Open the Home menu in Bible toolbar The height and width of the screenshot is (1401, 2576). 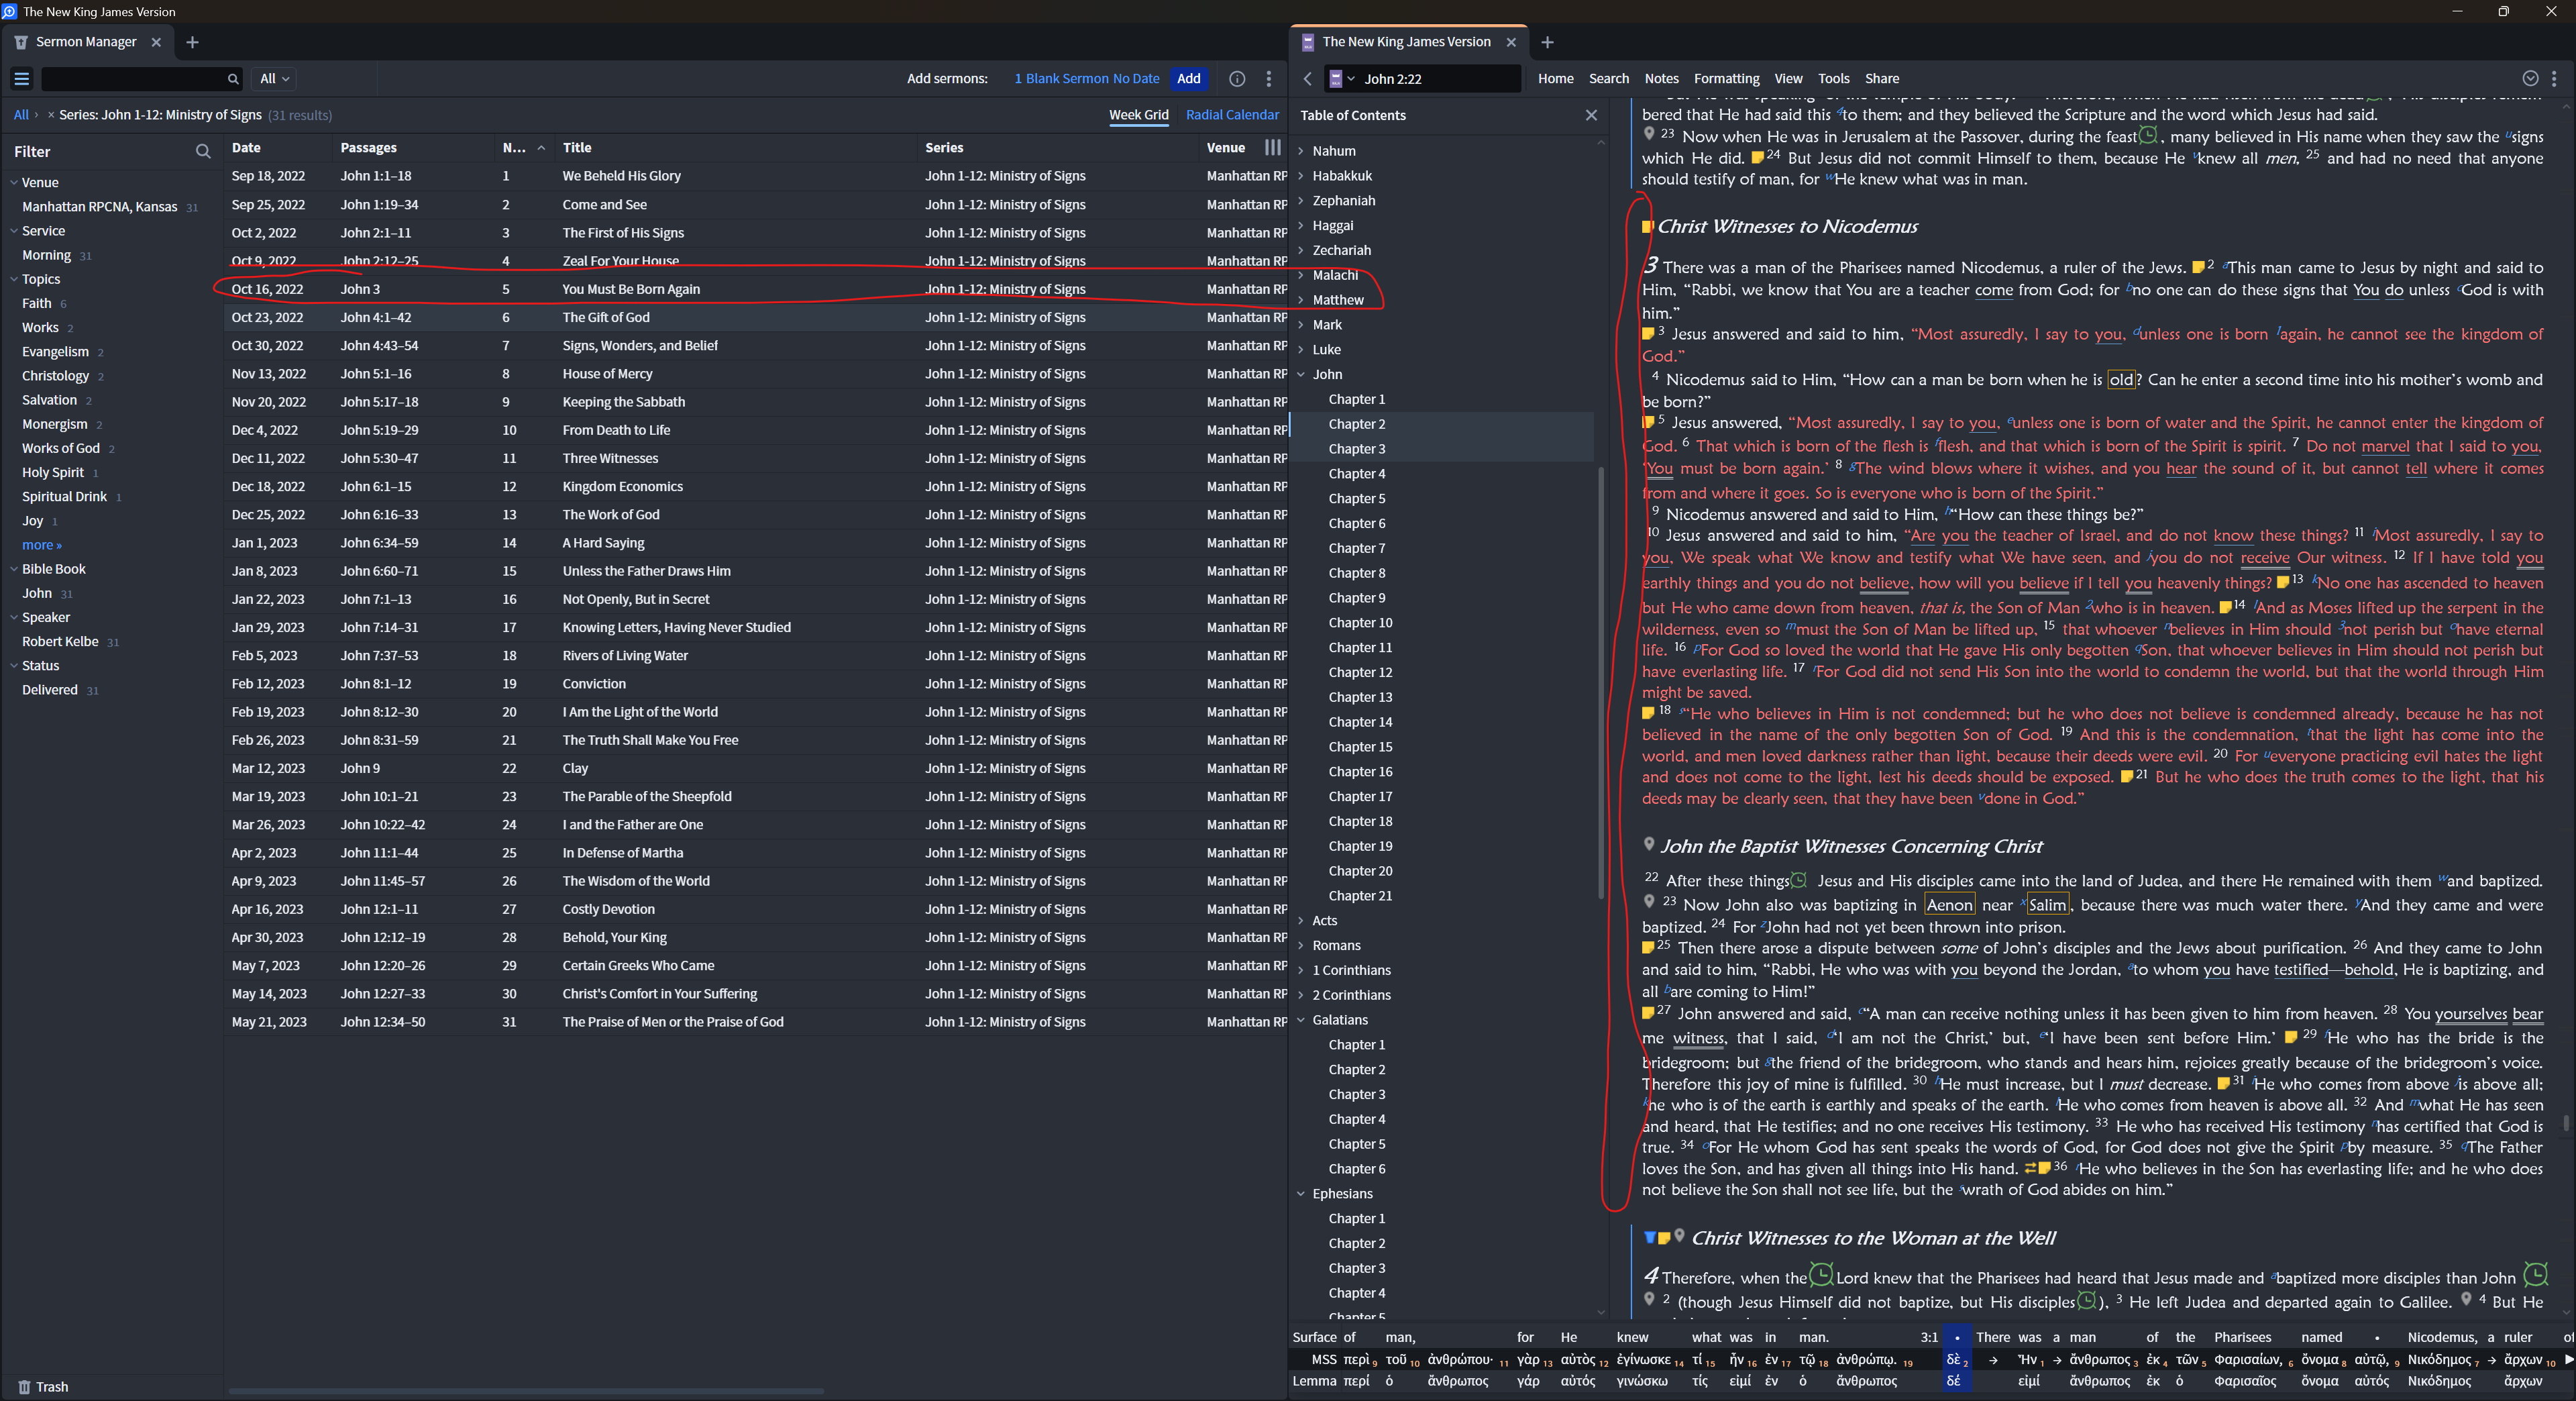tap(1555, 79)
